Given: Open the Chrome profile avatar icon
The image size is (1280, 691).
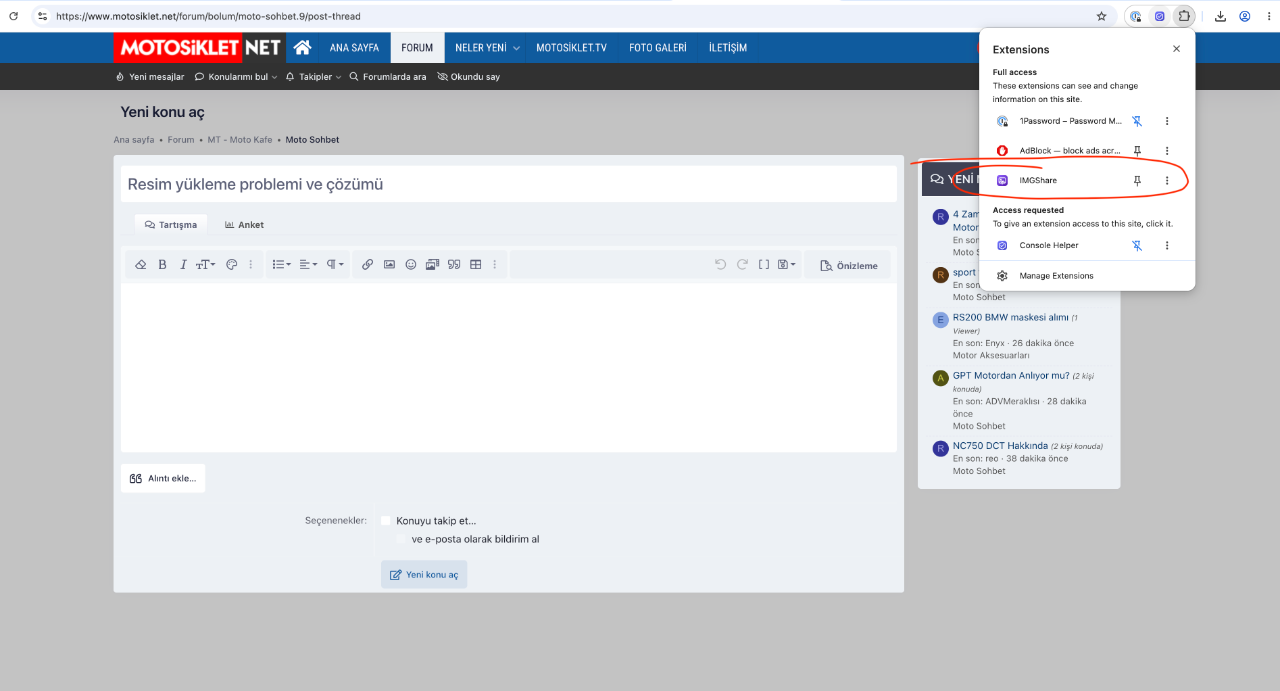Looking at the screenshot, I should [x=1245, y=16].
